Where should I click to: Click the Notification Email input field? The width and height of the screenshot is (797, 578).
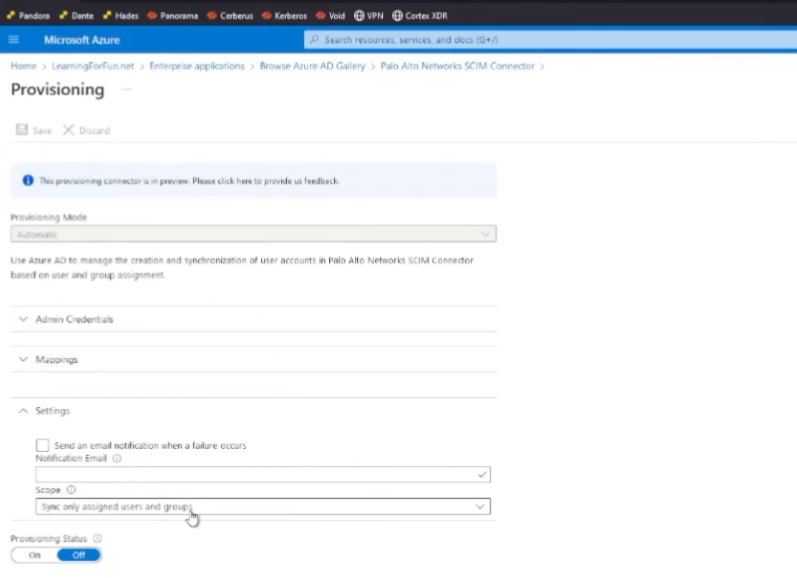[x=263, y=474]
